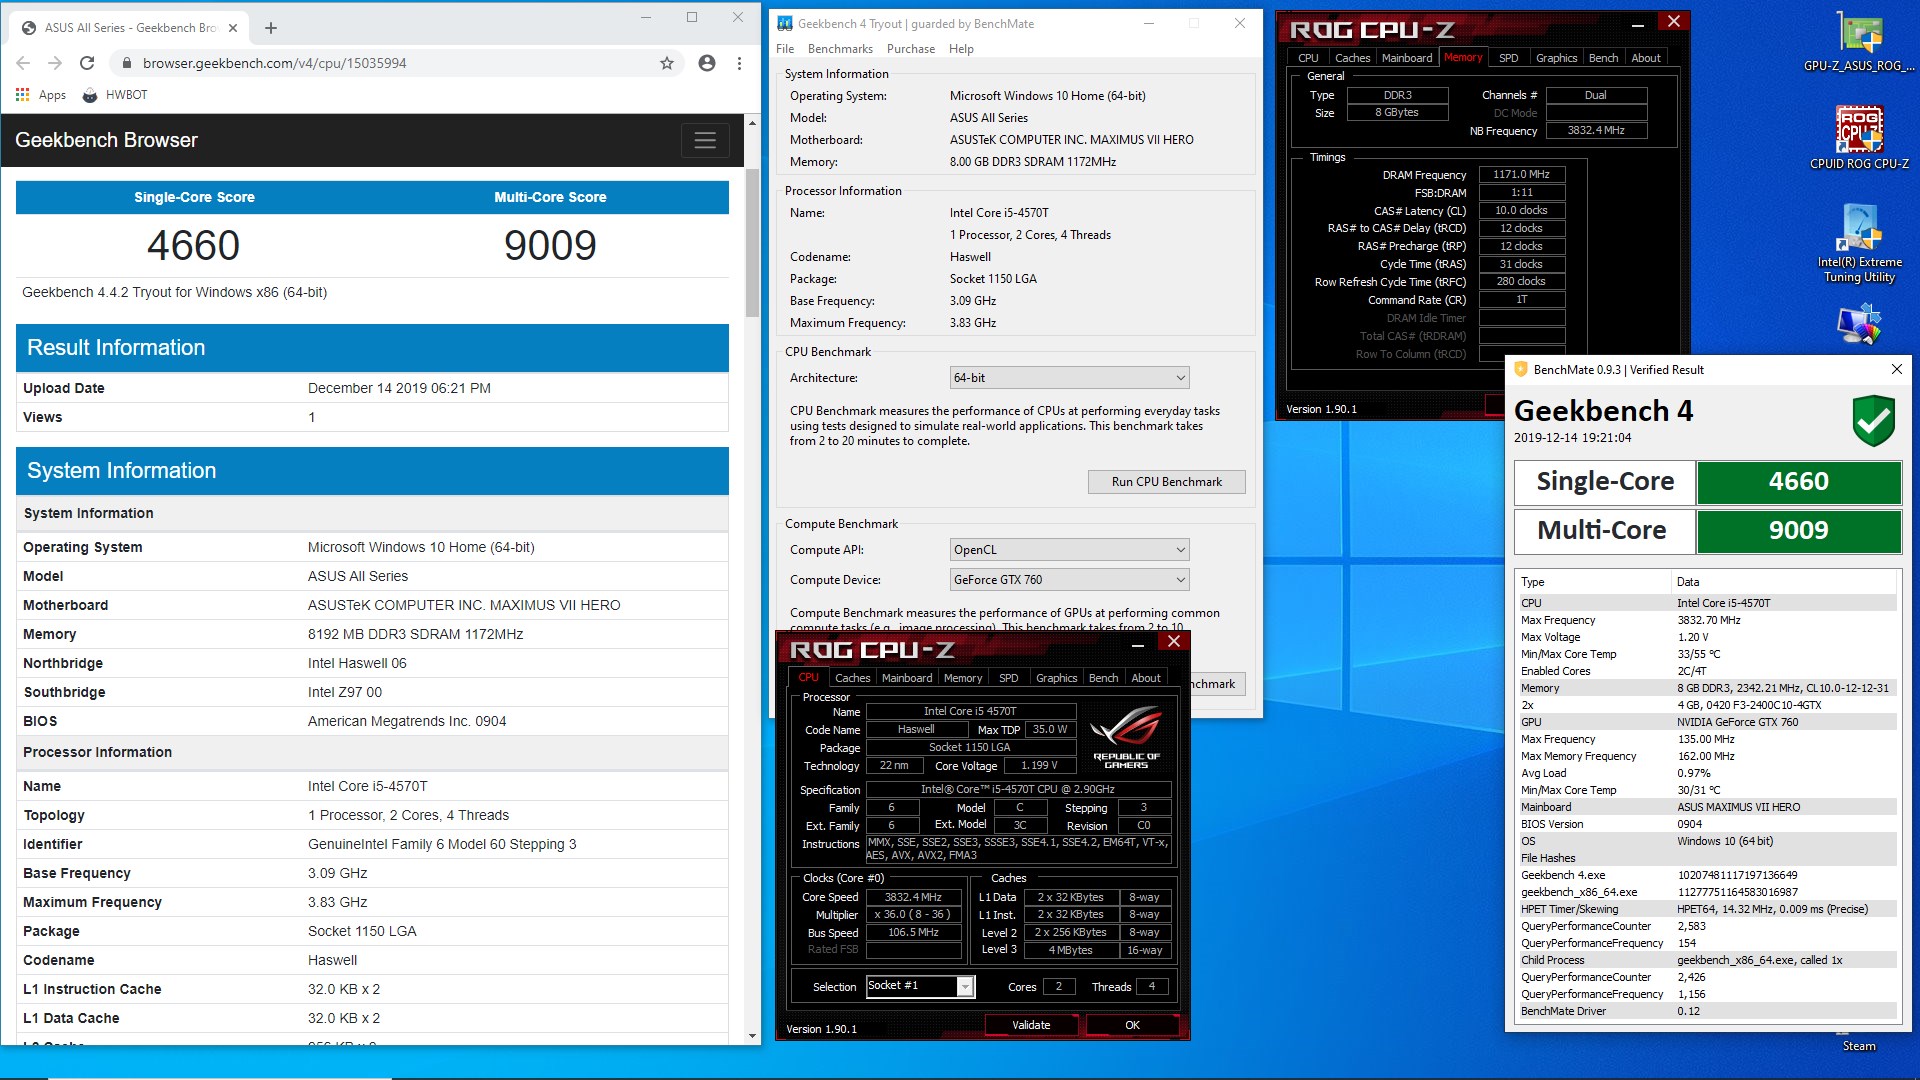The height and width of the screenshot is (1080, 1920).
Task: Close BenchMate Verified Result window
Action: pyautogui.click(x=1896, y=370)
